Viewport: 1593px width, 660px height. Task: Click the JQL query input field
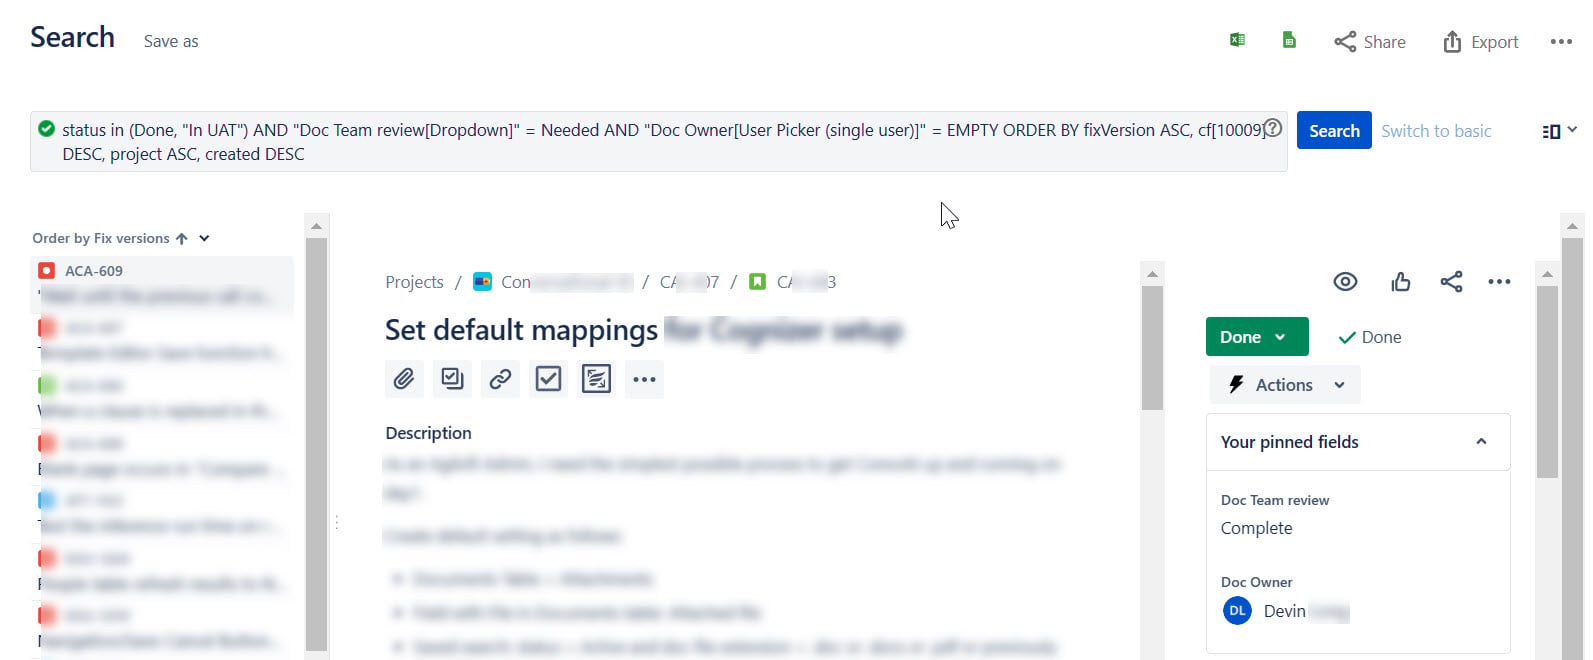coord(658,141)
